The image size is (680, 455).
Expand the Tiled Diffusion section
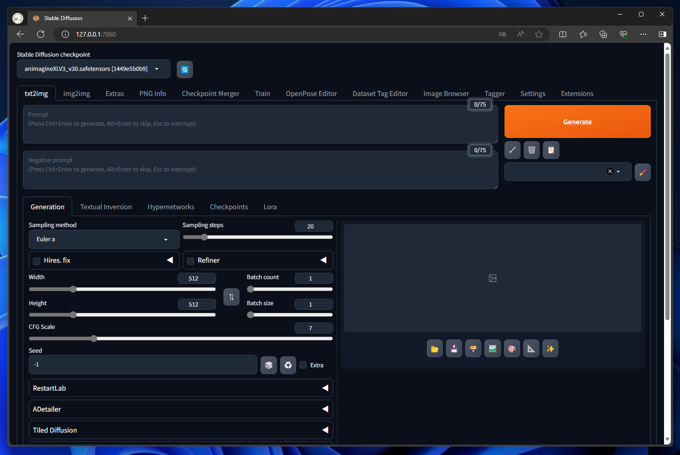click(x=180, y=430)
